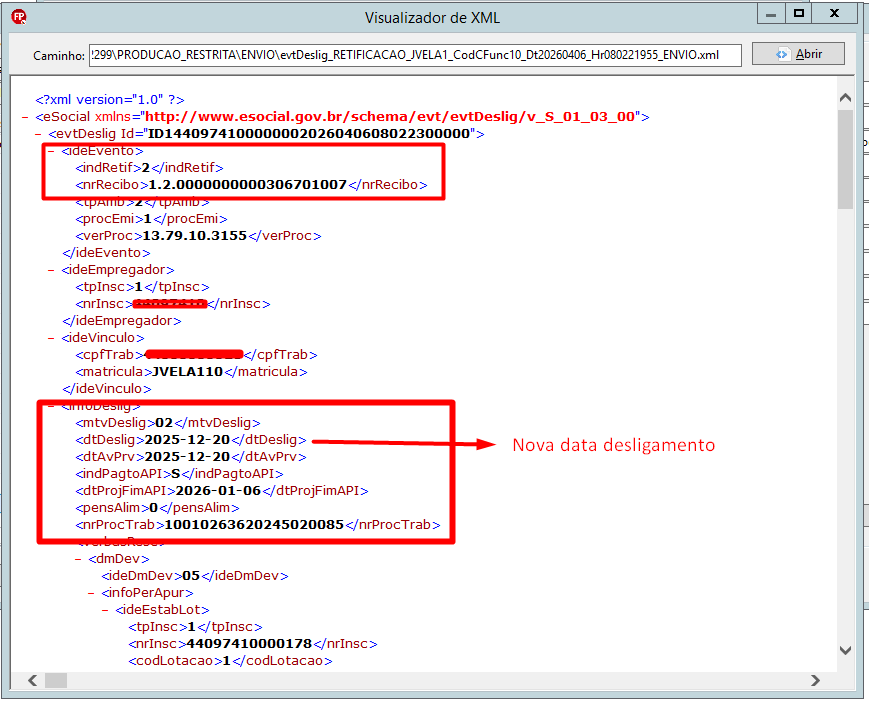Click the matricula value JVELA110
Image resolution: width=869 pixels, height=702 pixels.
point(187,372)
